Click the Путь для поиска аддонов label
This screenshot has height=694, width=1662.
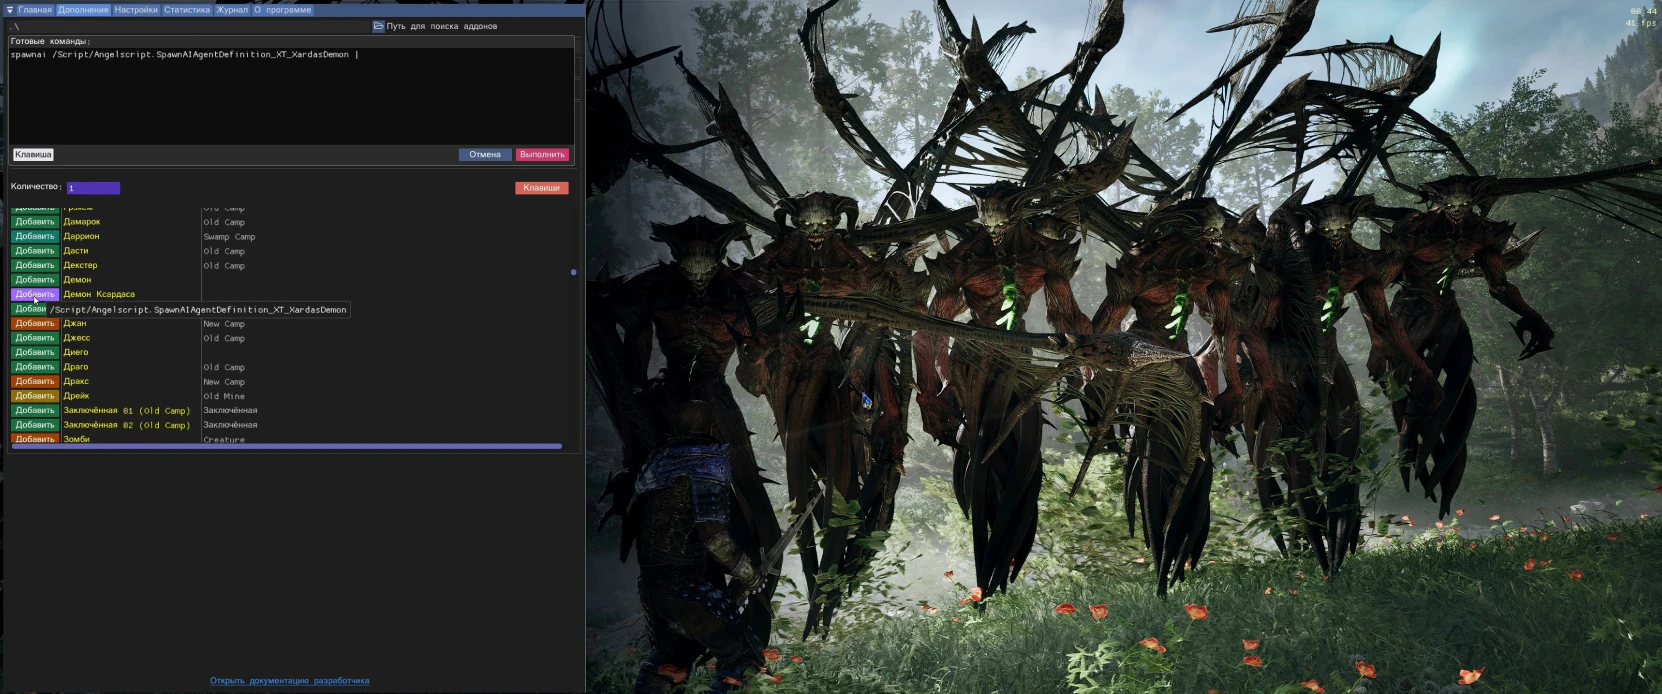pyautogui.click(x=442, y=26)
